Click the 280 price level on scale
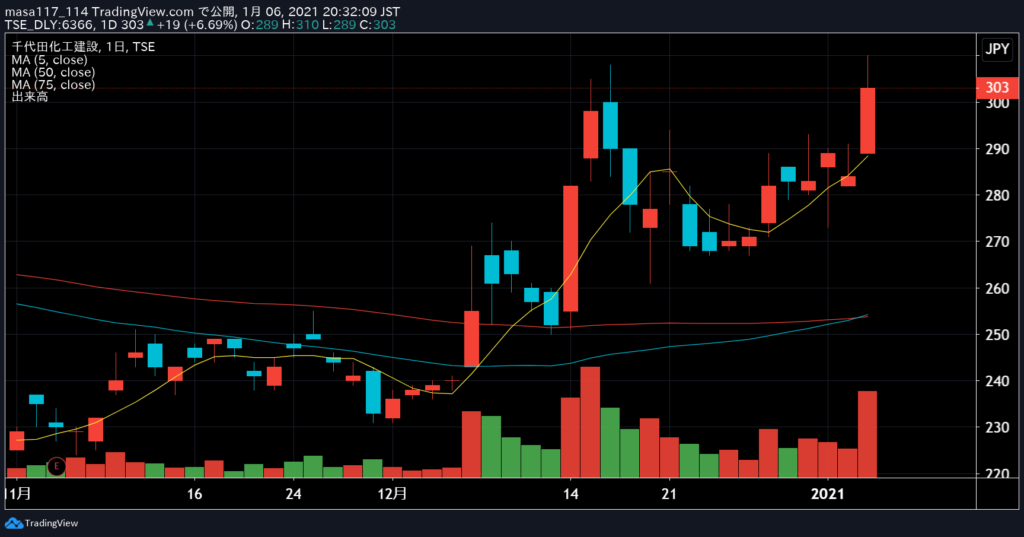 click(997, 195)
